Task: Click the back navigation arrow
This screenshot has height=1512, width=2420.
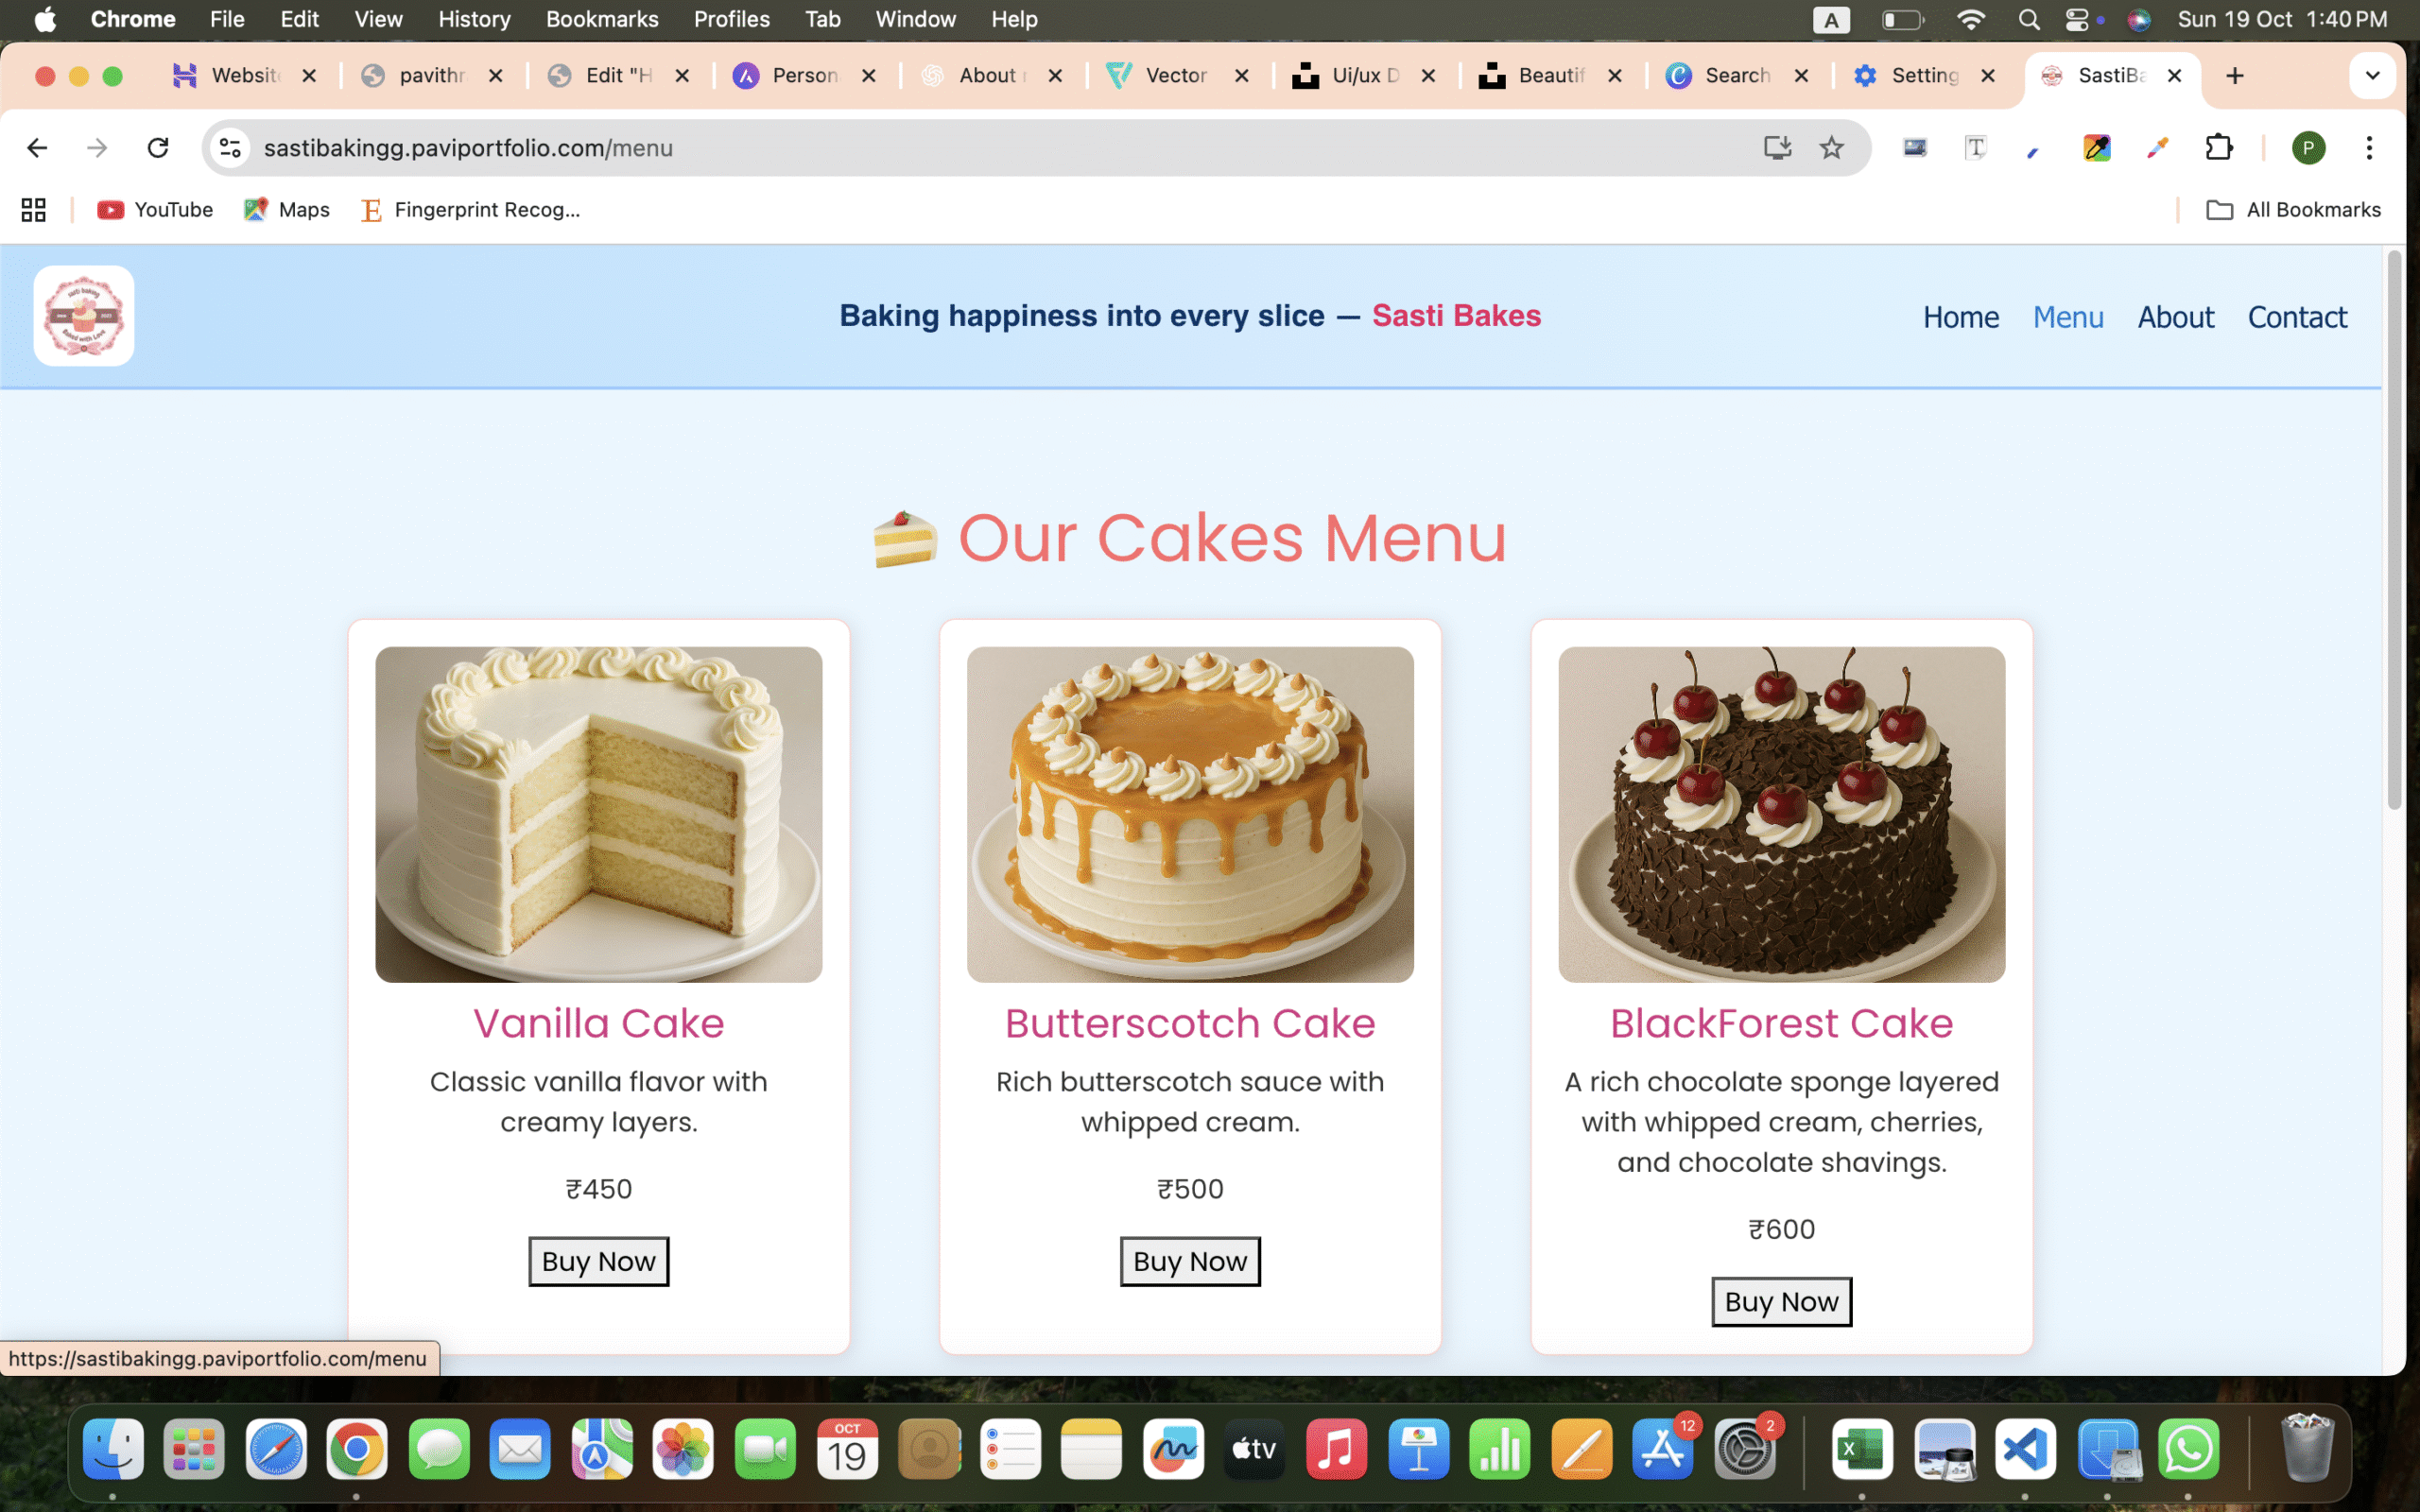Action: coord(37,147)
